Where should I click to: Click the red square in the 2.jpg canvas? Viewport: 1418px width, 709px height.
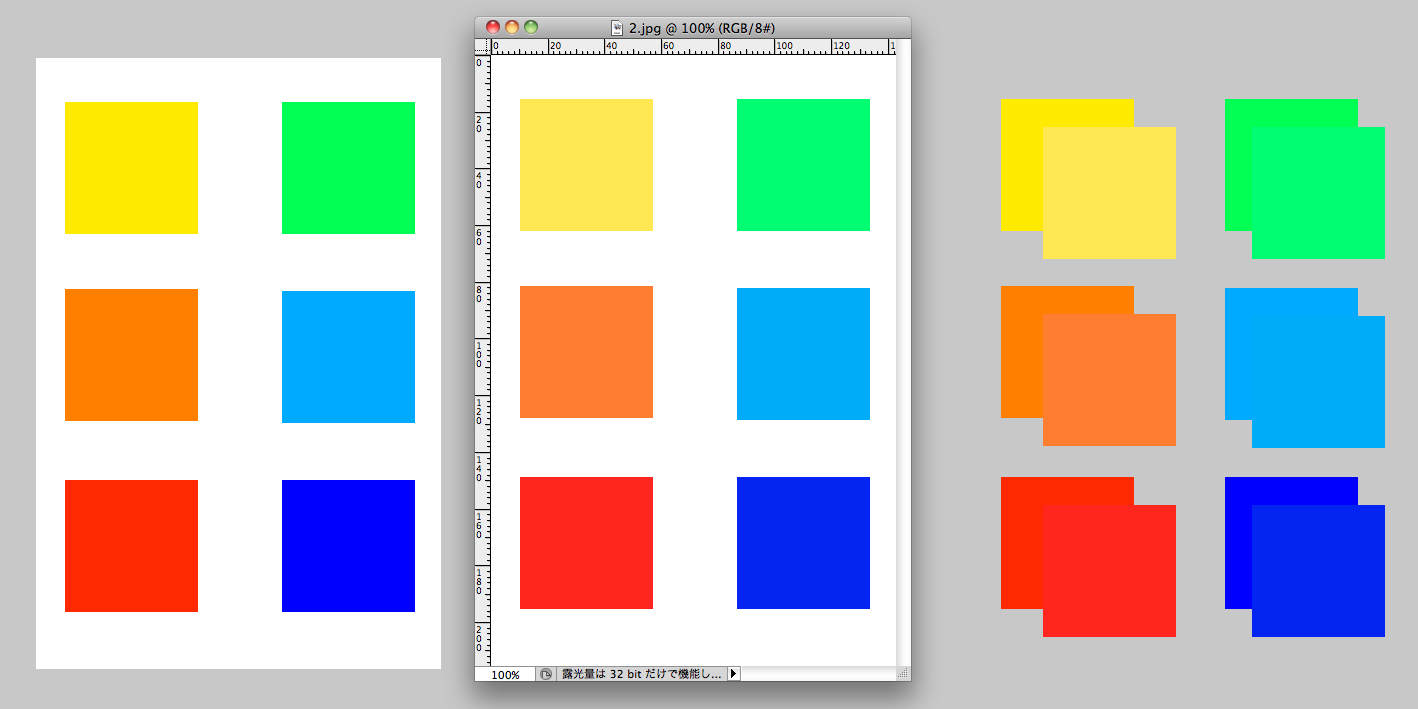(x=586, y=543)
